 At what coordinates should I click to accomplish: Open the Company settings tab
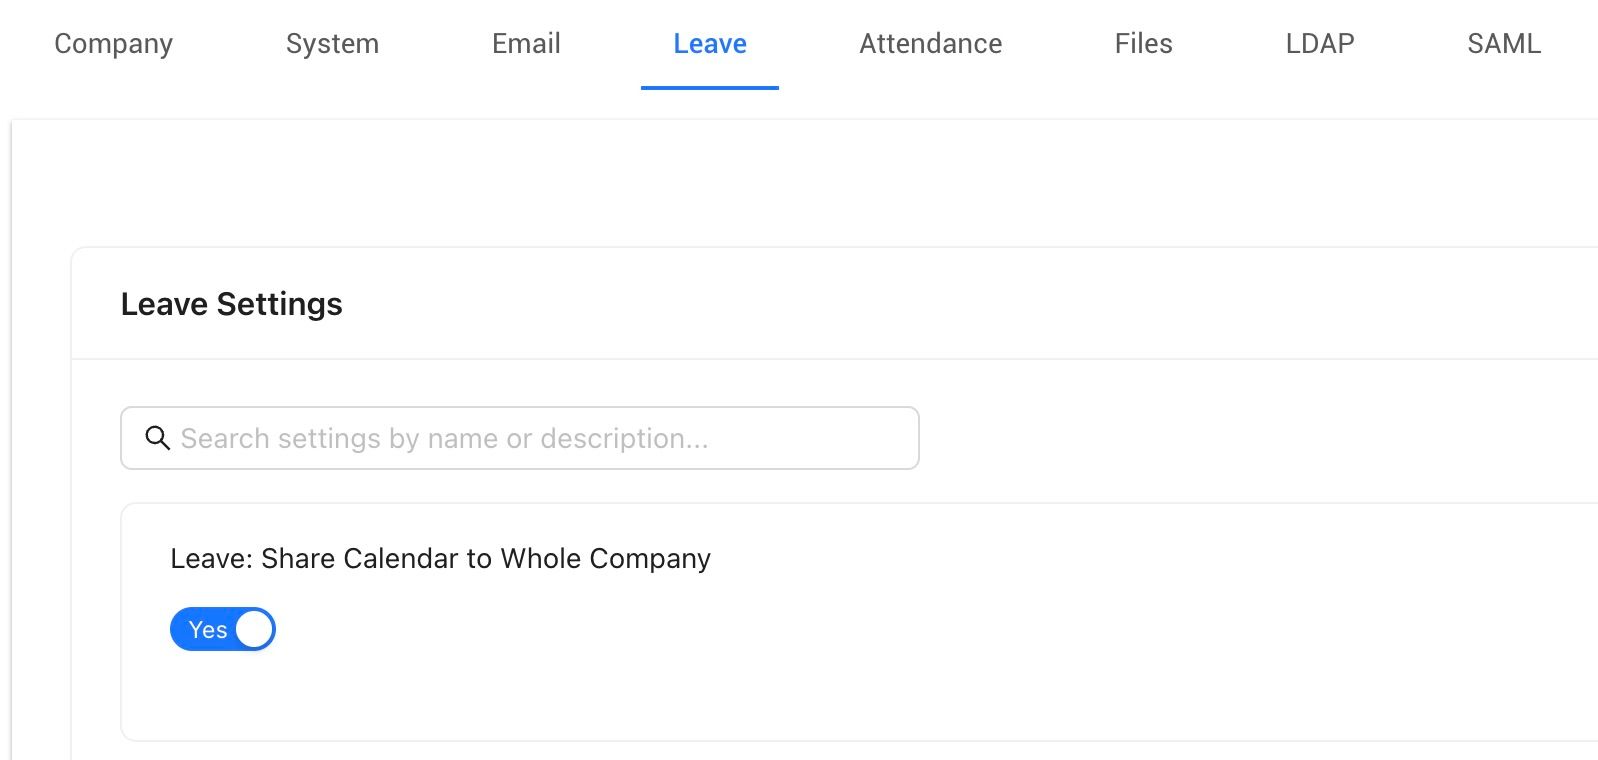pos(113,44)
